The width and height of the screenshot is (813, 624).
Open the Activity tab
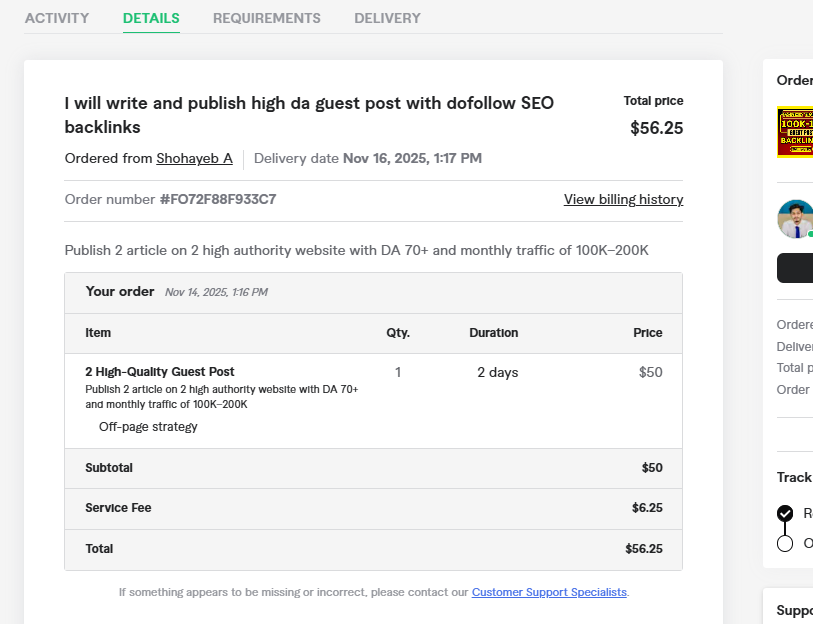click(57, 18)
